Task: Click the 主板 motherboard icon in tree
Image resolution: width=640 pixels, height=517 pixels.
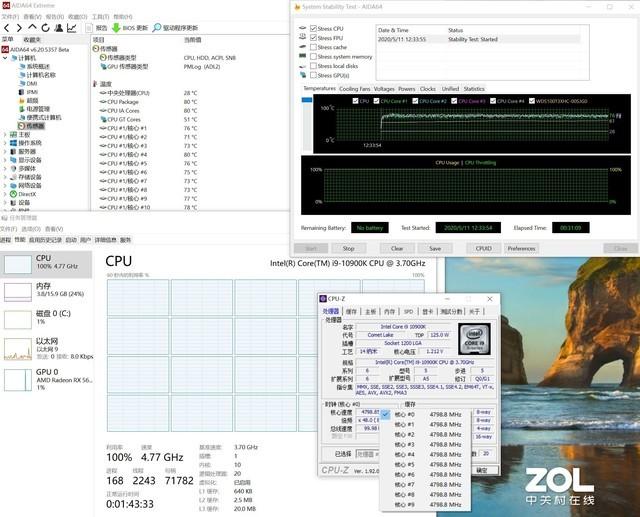Action: (x=13, y=135)
